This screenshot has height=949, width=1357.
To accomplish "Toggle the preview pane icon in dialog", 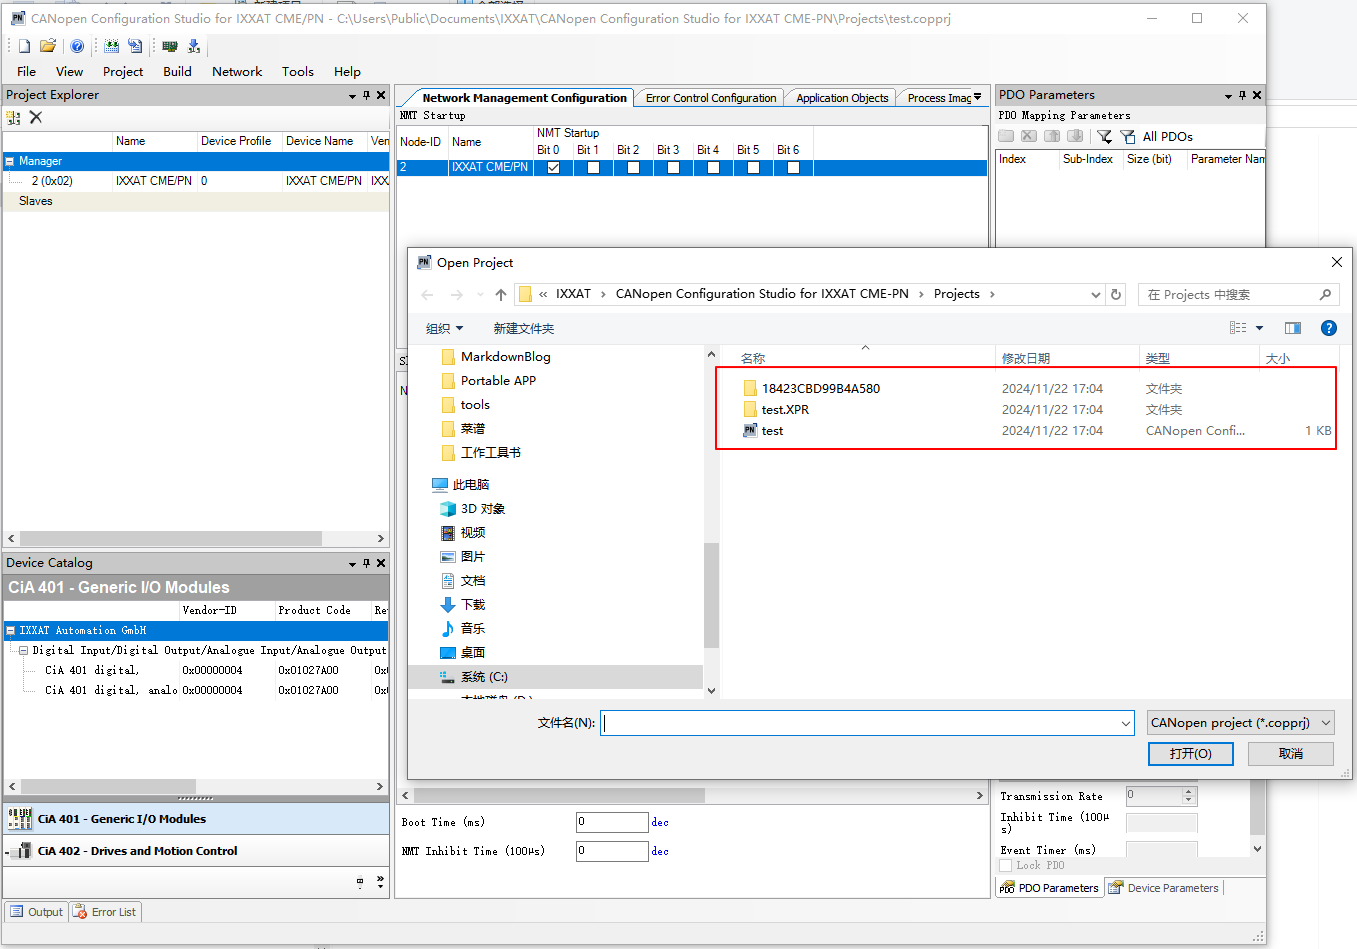I will (x=1293, y=328).
